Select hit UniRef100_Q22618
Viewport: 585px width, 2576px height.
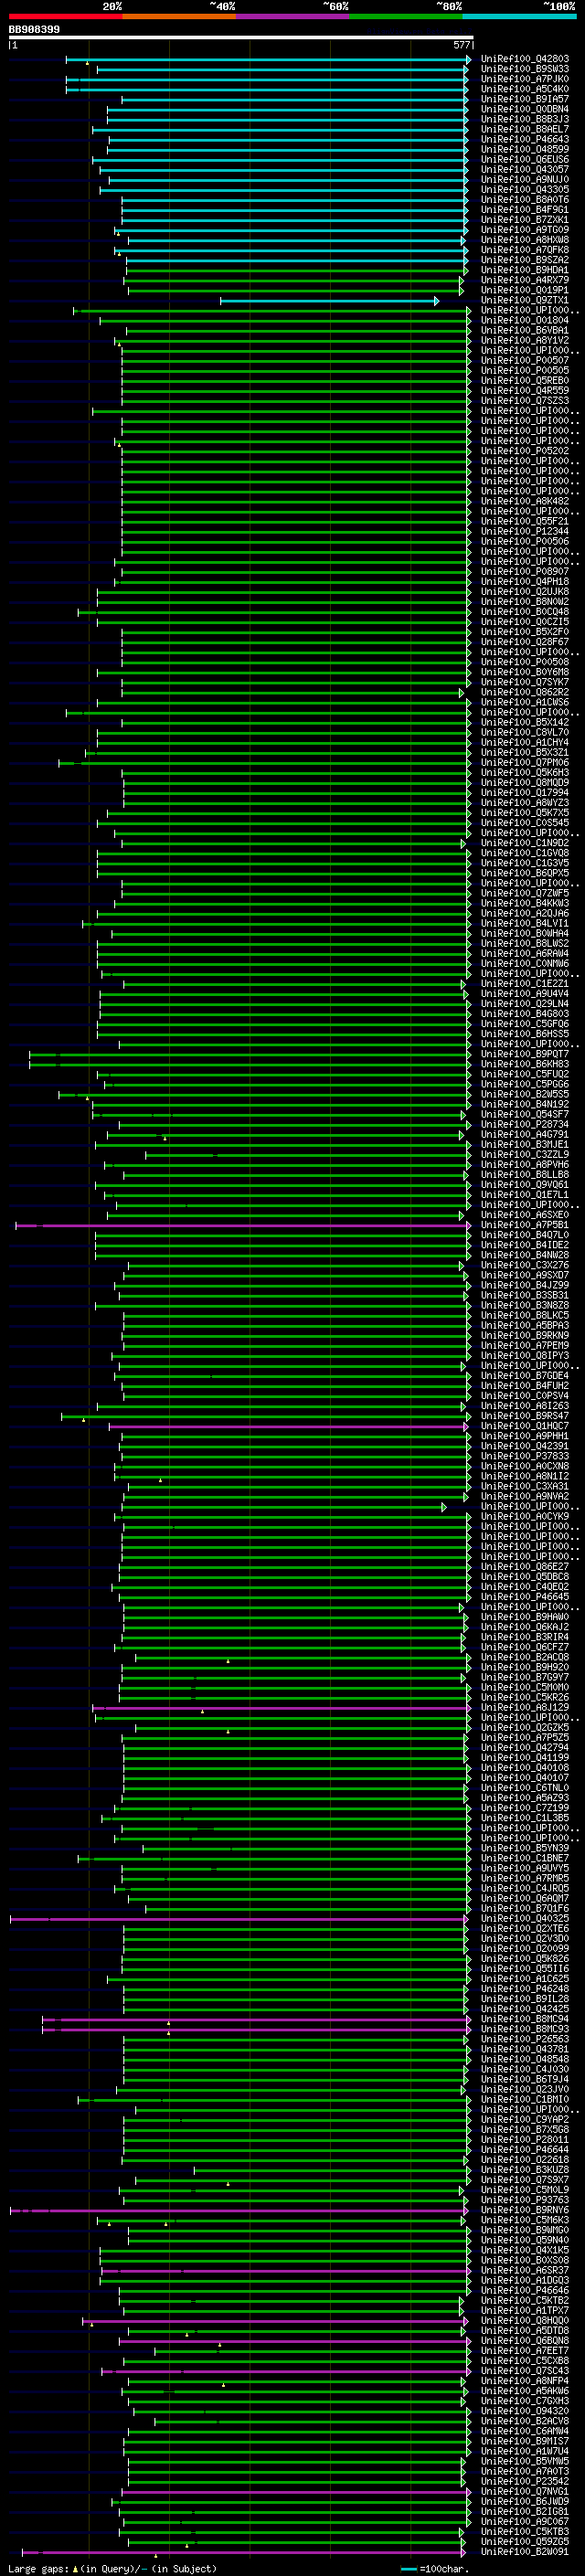click(x=525, y=2160)
